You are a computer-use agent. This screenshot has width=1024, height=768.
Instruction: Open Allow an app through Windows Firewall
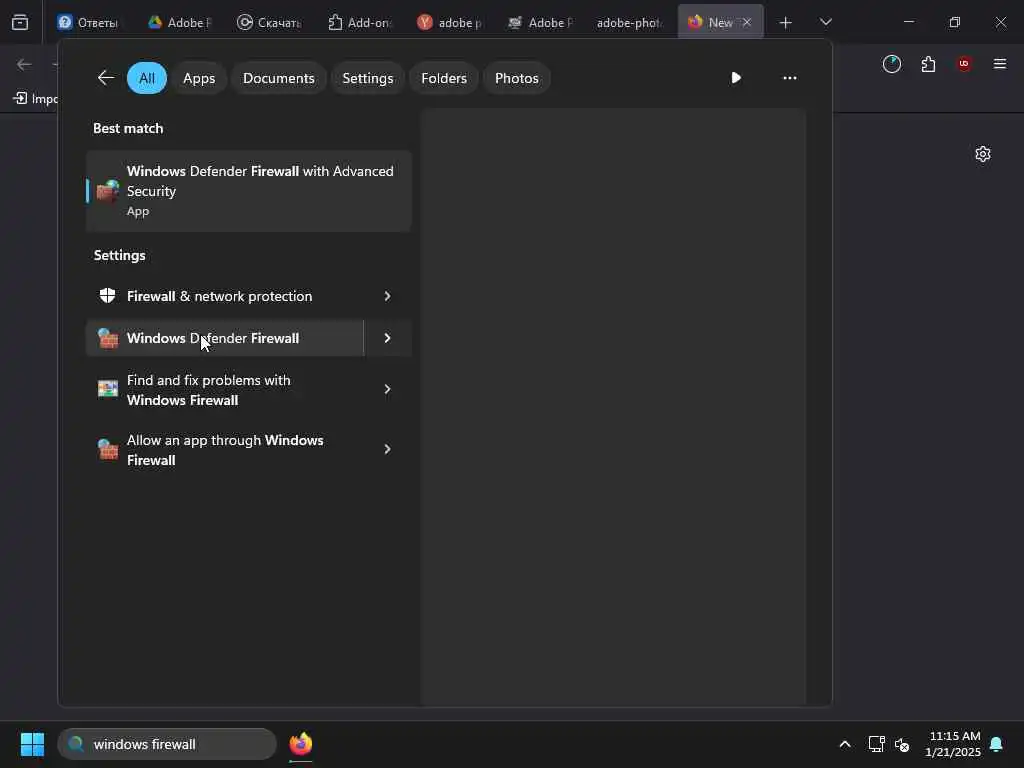(x=225, y=450)
